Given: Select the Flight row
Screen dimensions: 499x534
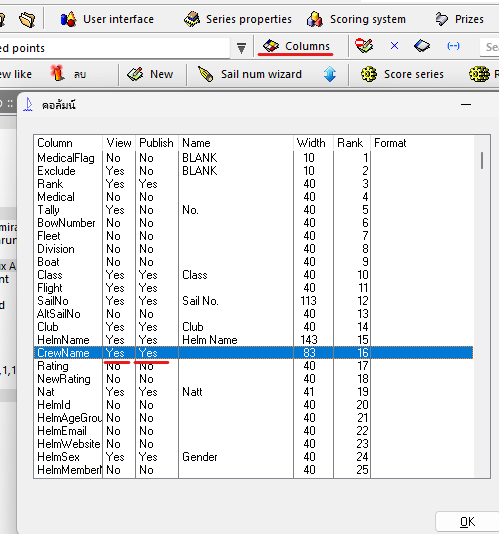Looking at the screenshot, I should click(x=253, y=288).
